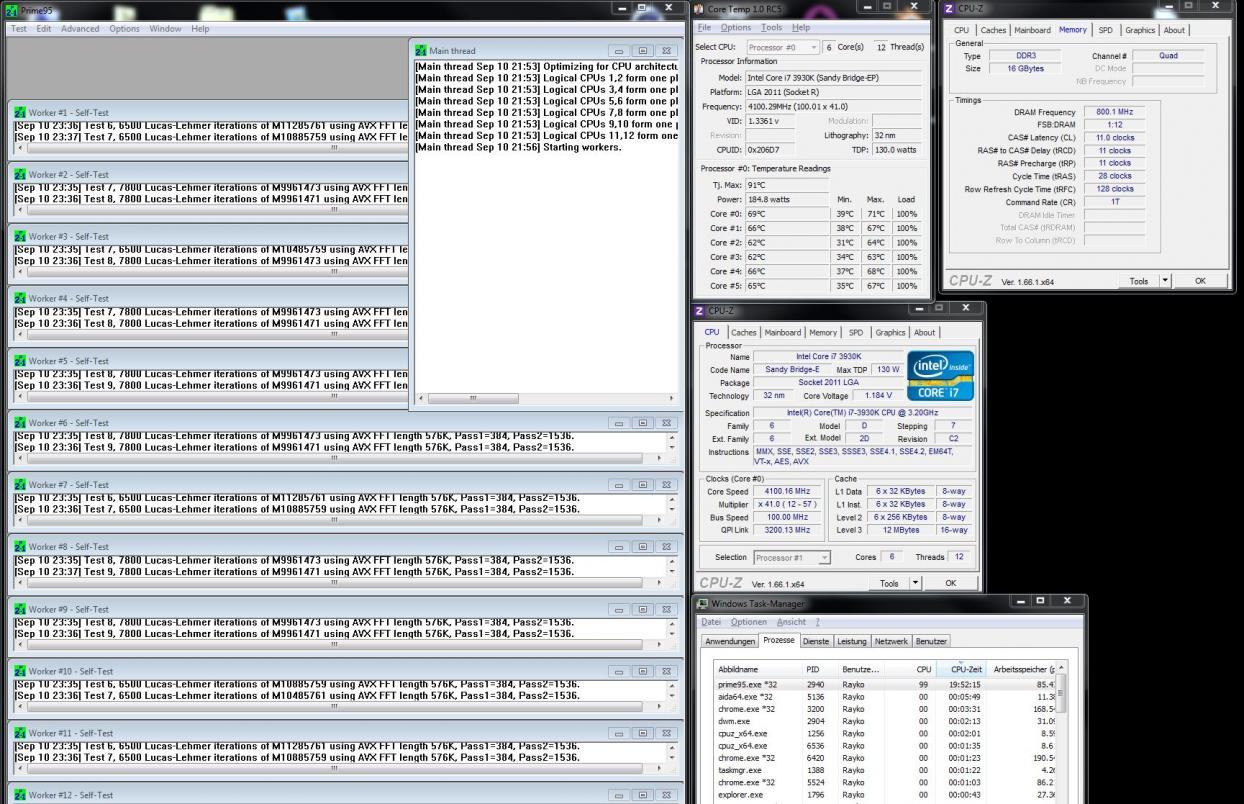The width and height of the screenshot is (1244, 804).
Task: Click the Worker #7 window icon
Action: pyautogui.click(x=19, y=484)
